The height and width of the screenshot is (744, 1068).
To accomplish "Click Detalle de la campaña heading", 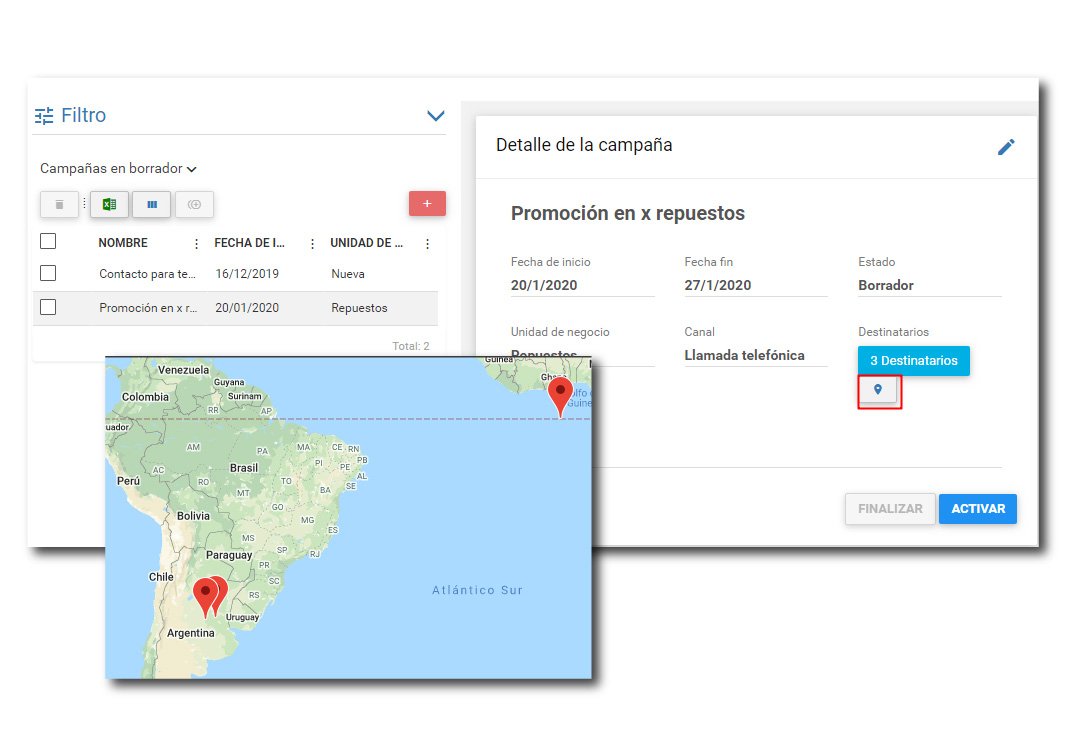I will tap(584, 145).
